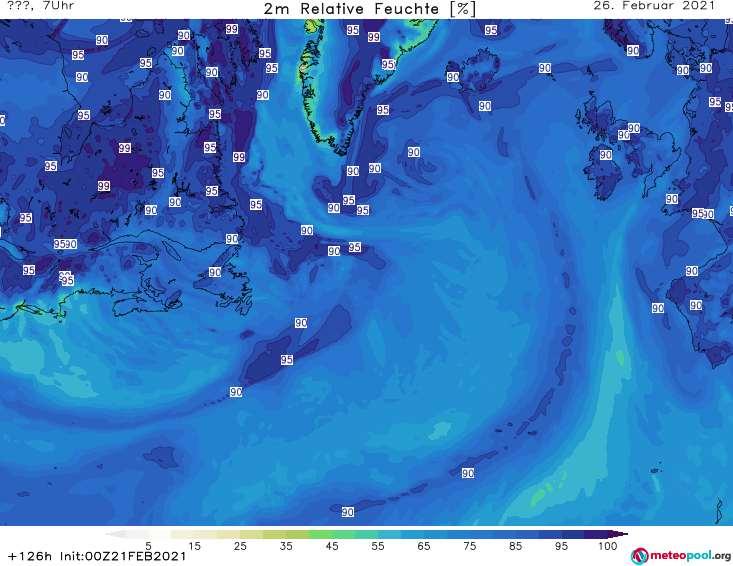
Task: Click the '75' tick label on the color scale
Action: click(469, 546)
